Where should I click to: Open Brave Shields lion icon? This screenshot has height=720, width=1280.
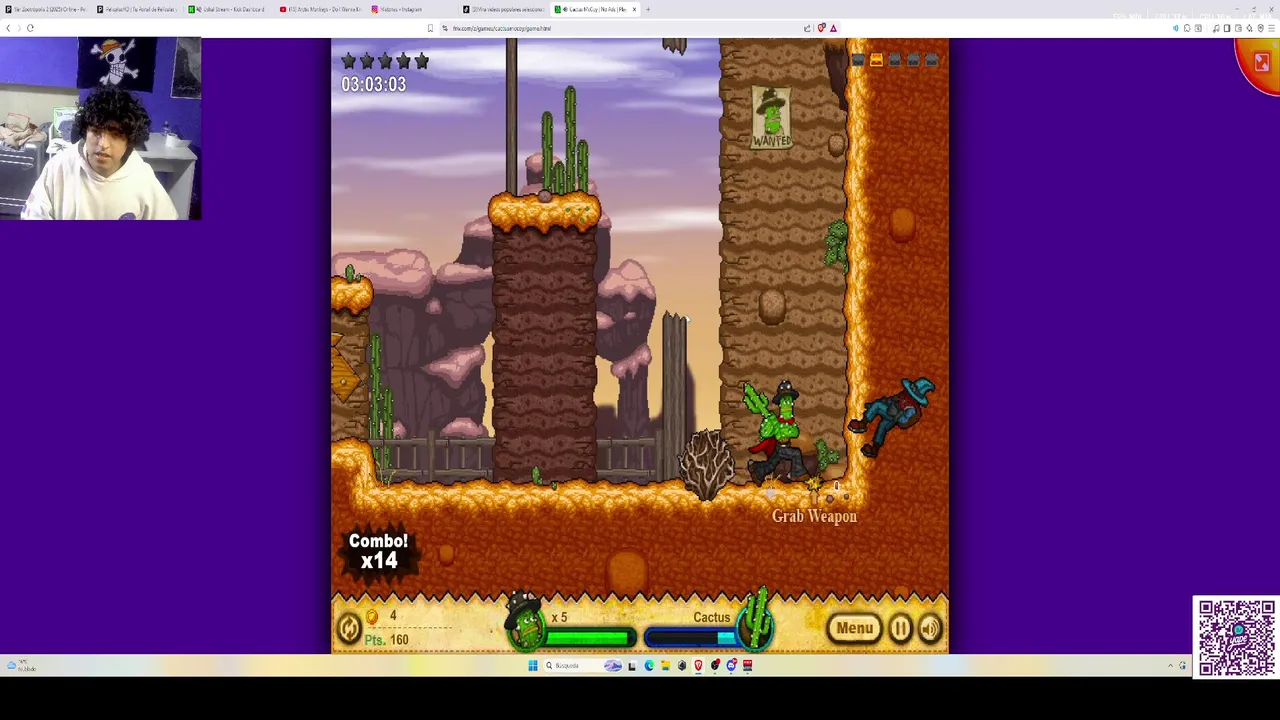tap(821, 28)
